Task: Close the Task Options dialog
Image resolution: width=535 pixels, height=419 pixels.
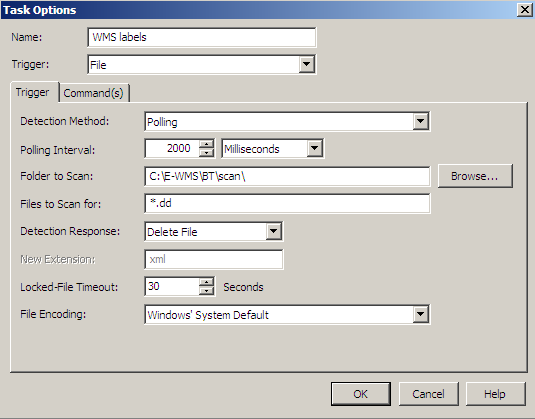Action: pyautogui.click(x=525, y=10)
